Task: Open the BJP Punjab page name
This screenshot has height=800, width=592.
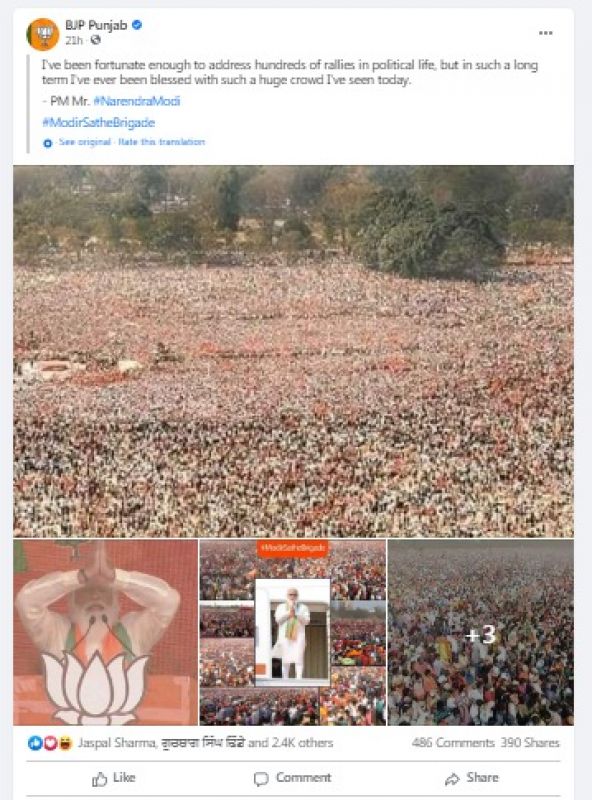Action: pos(96,25)
